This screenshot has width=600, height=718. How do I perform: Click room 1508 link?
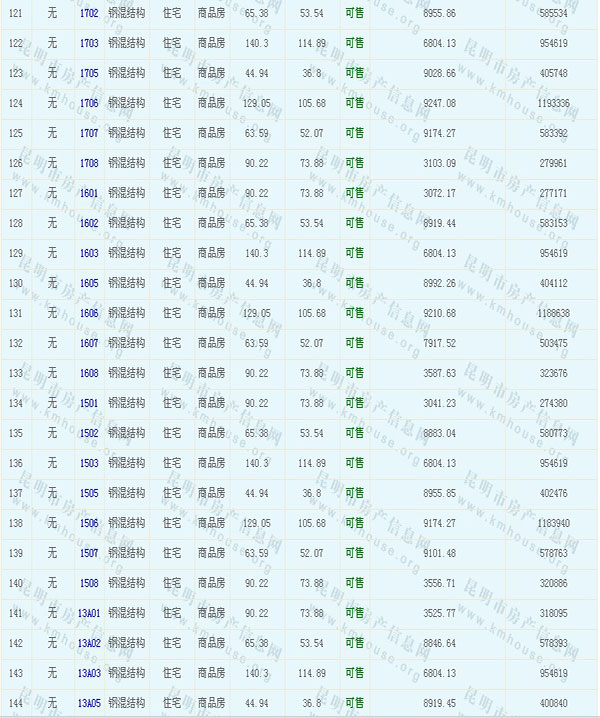(89, 584)
